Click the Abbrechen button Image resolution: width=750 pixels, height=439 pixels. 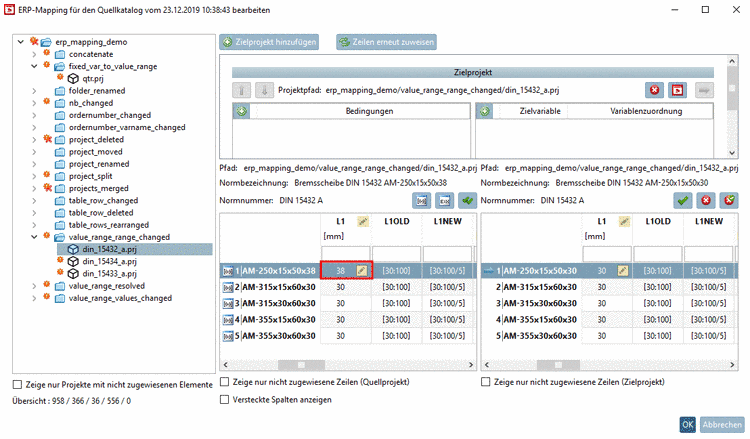722,424
